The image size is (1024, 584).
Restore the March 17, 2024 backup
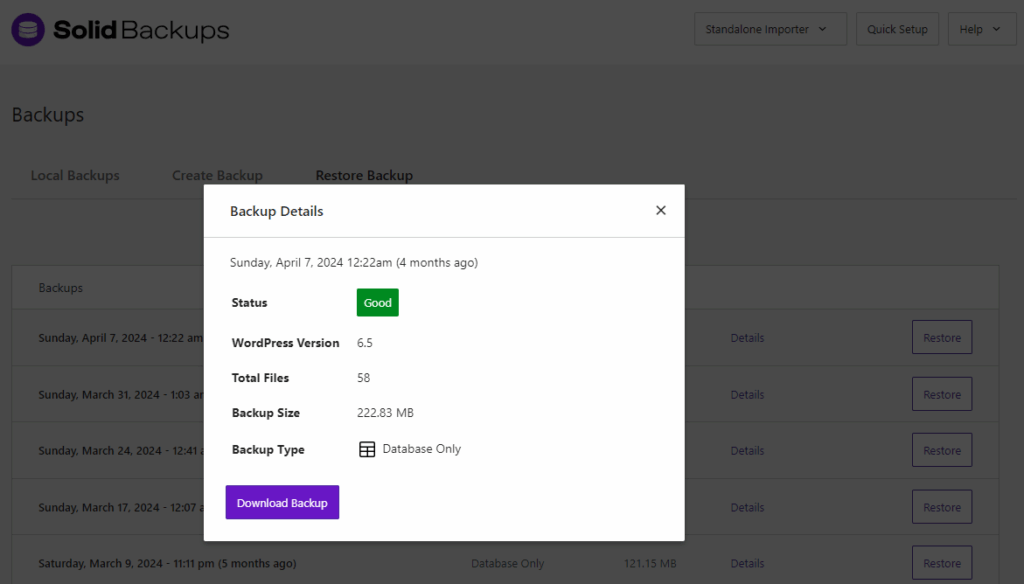tap(941, 508)
